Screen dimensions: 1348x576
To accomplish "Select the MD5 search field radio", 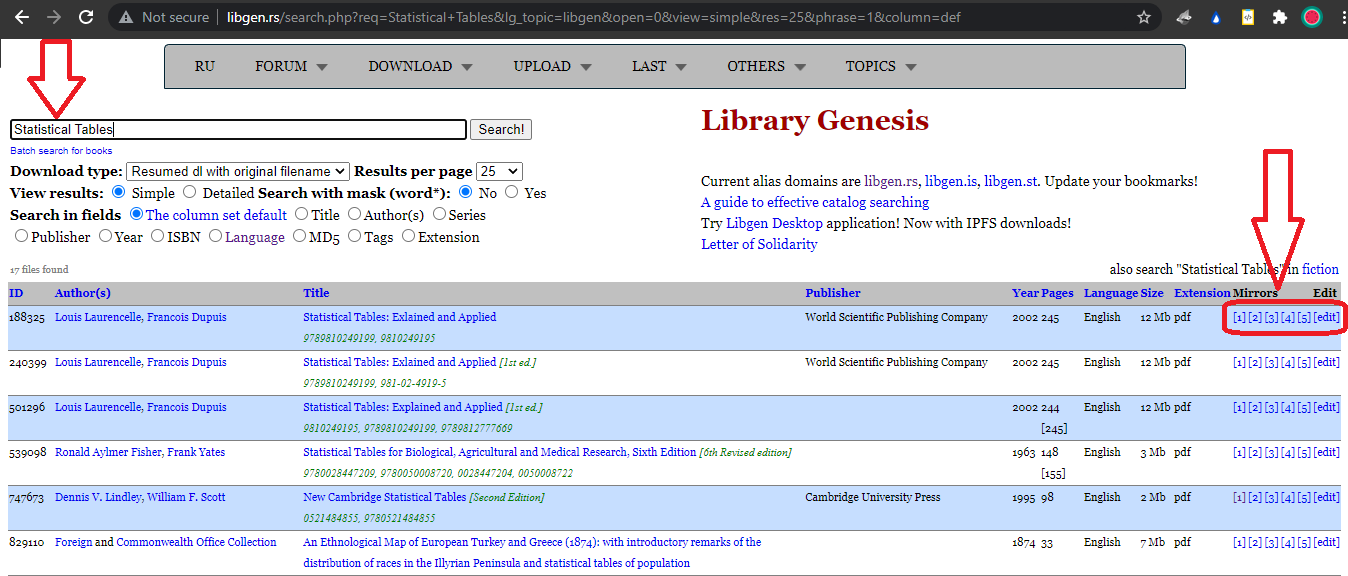I will click(301, 237).
